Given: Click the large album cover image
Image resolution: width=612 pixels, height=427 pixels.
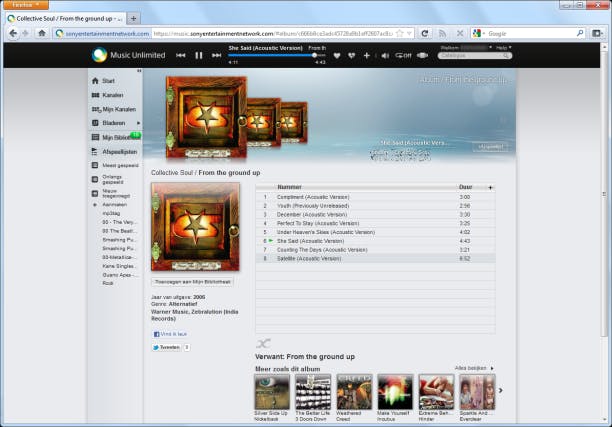Looking at the screenshot, I should tap(196, 227).
